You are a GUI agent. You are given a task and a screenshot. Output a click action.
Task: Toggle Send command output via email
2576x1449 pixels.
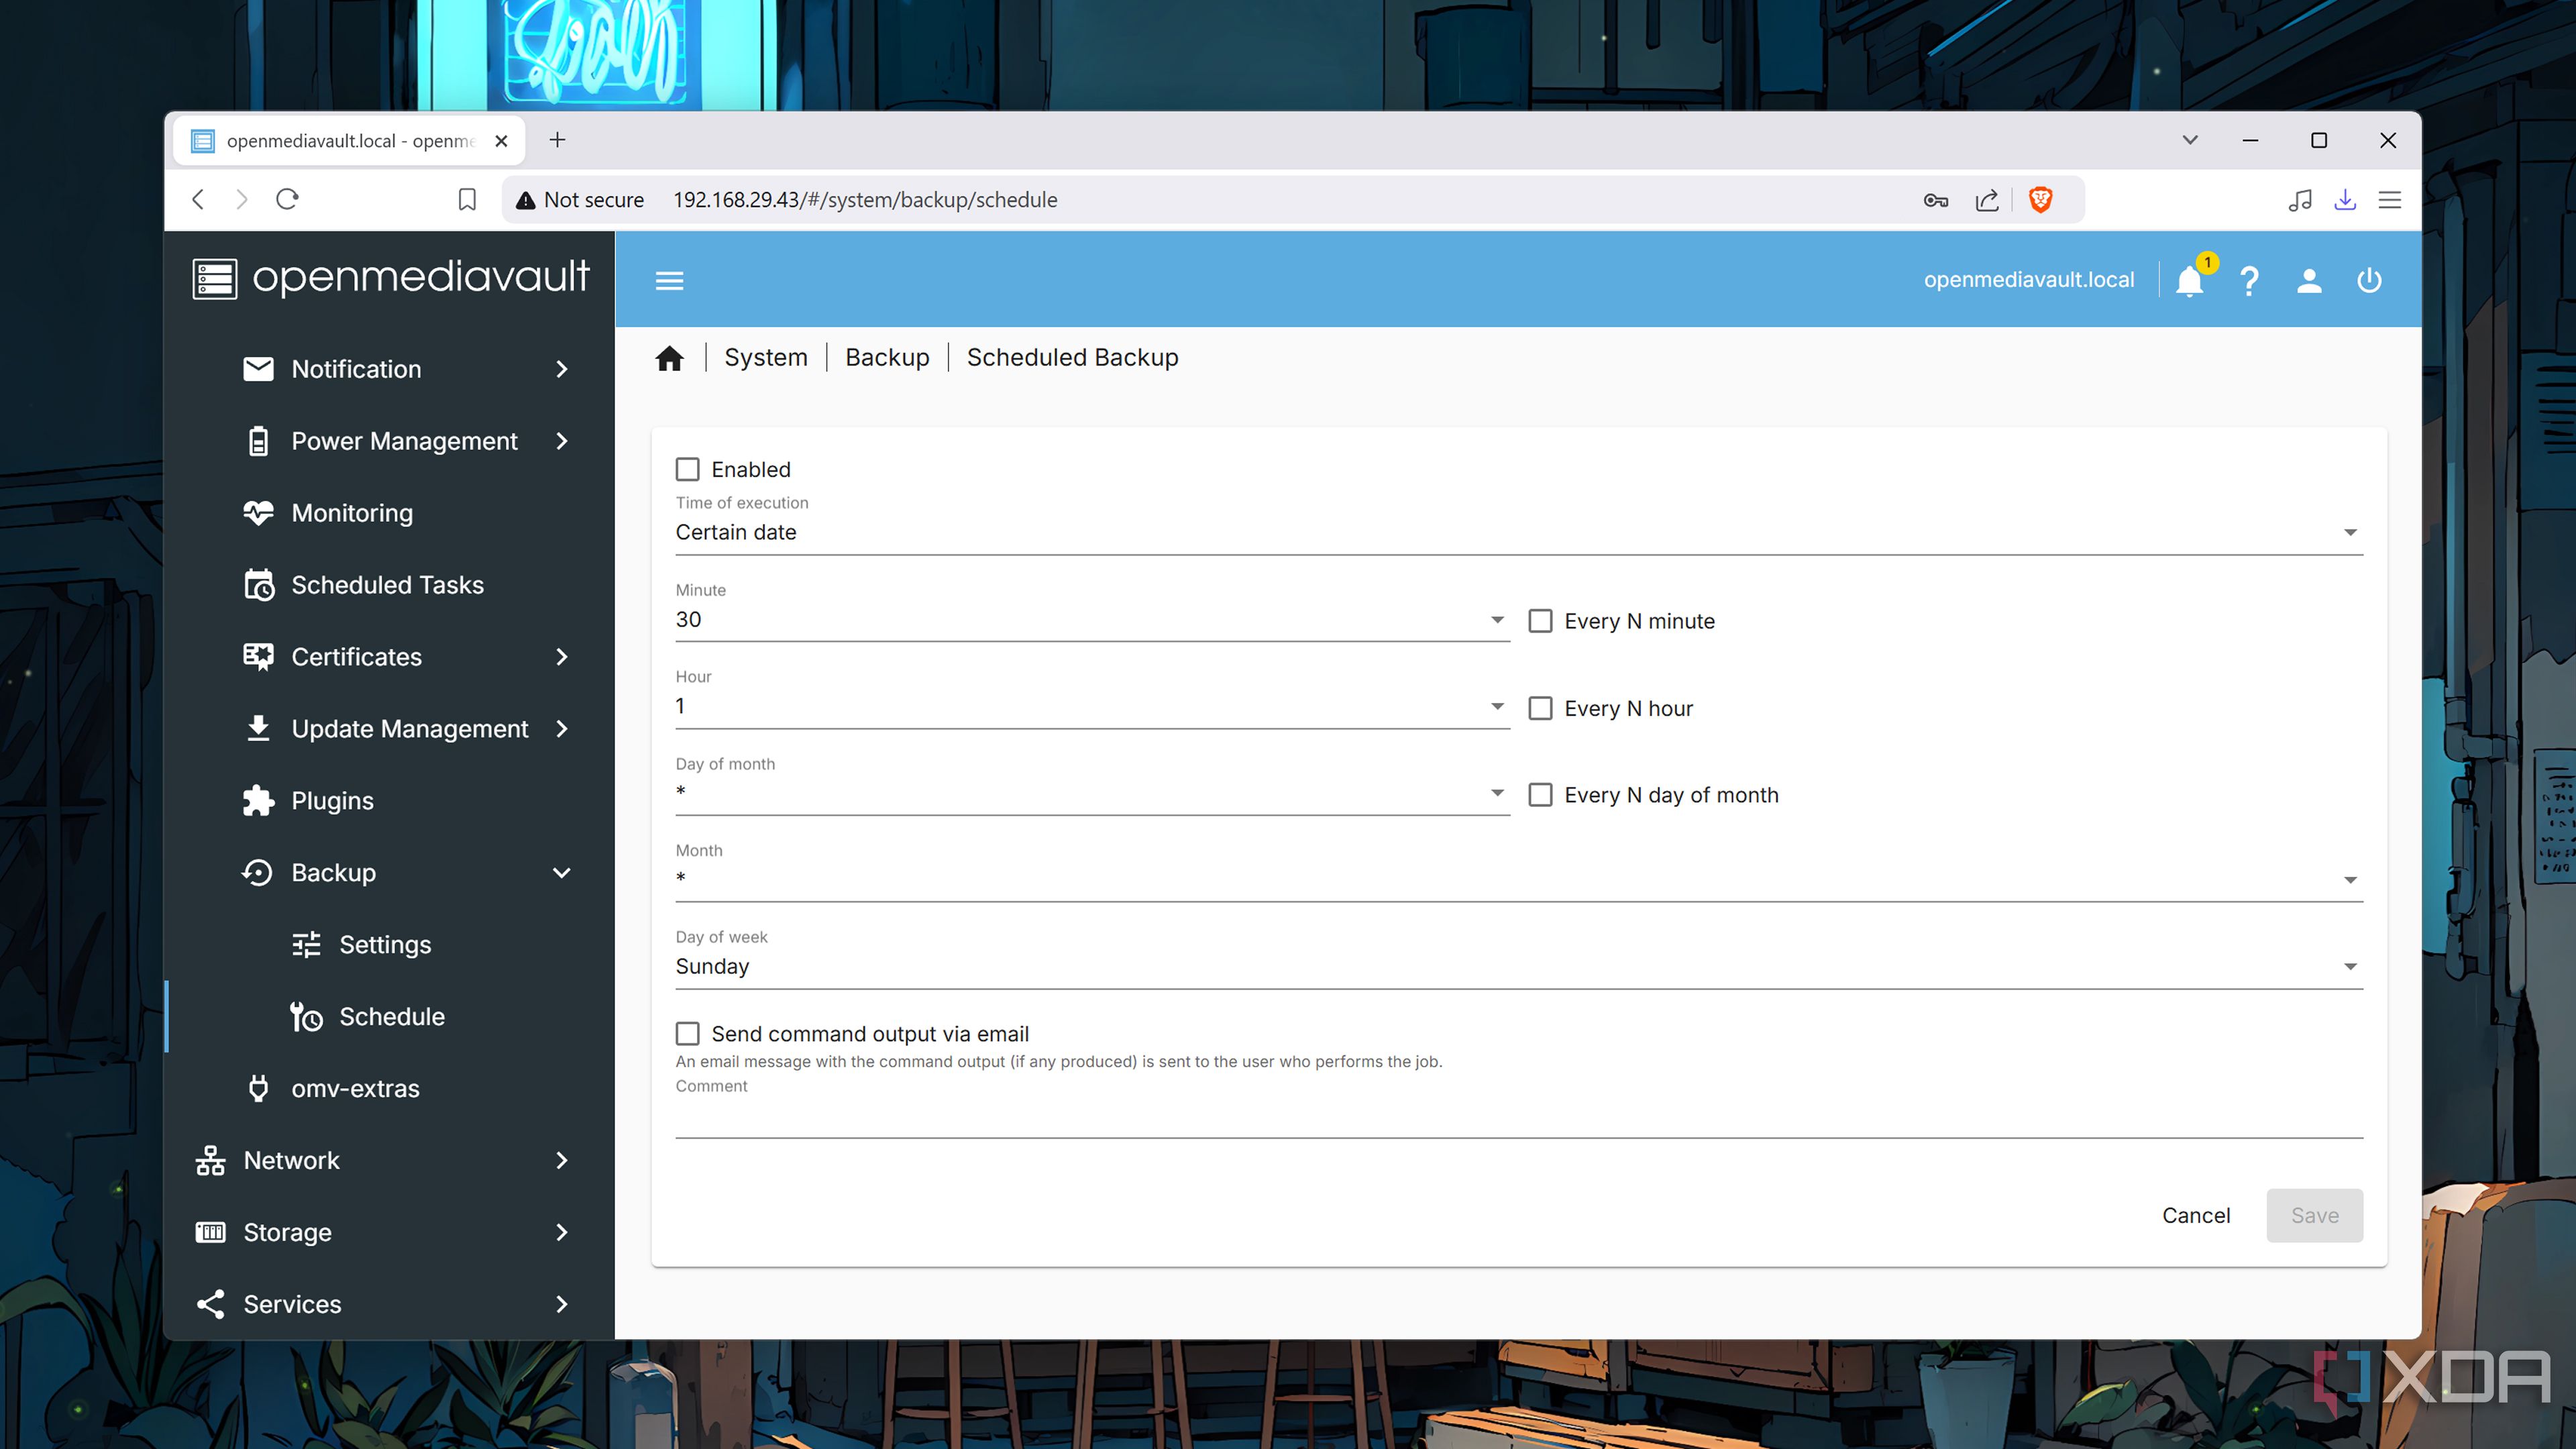(687, 1033)
